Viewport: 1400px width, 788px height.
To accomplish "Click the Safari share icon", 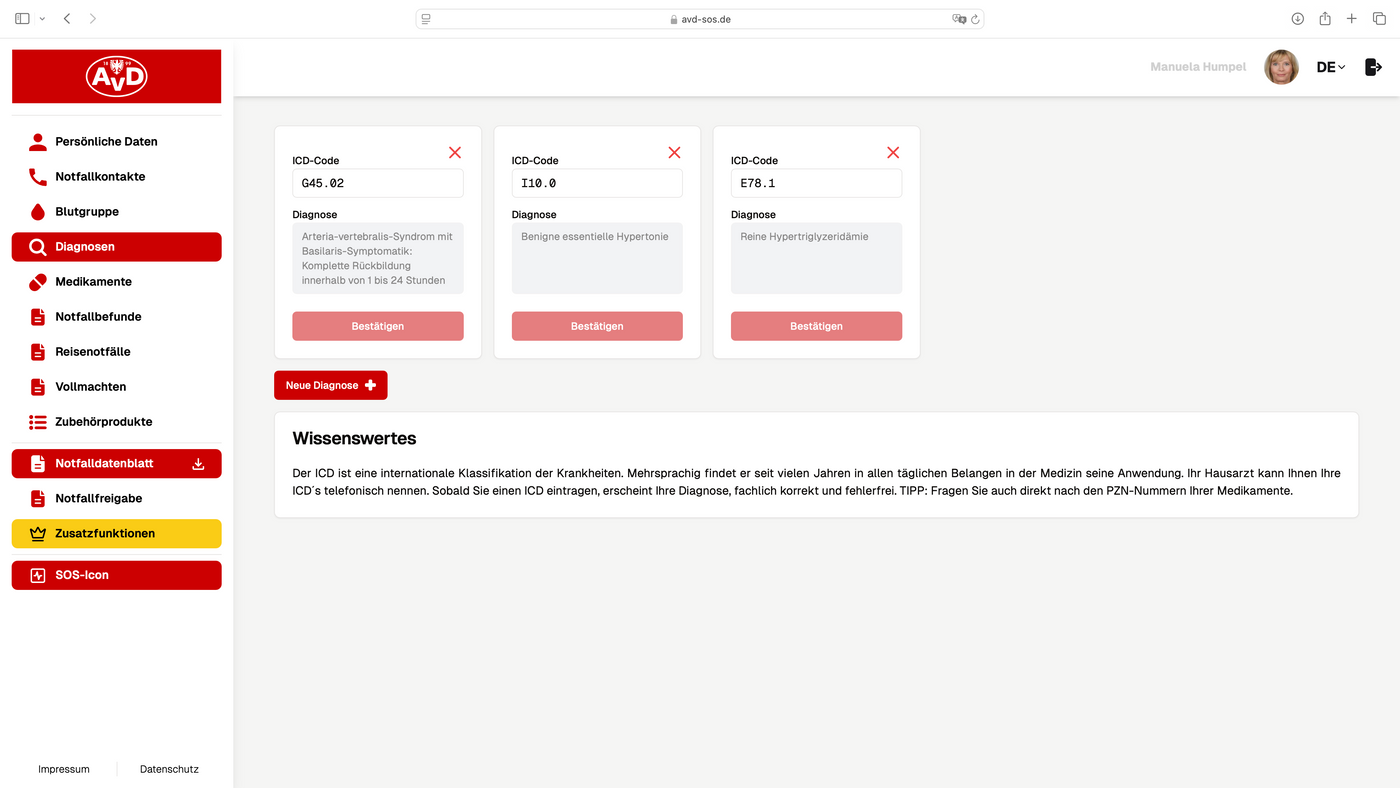I will pos(1325,19).
